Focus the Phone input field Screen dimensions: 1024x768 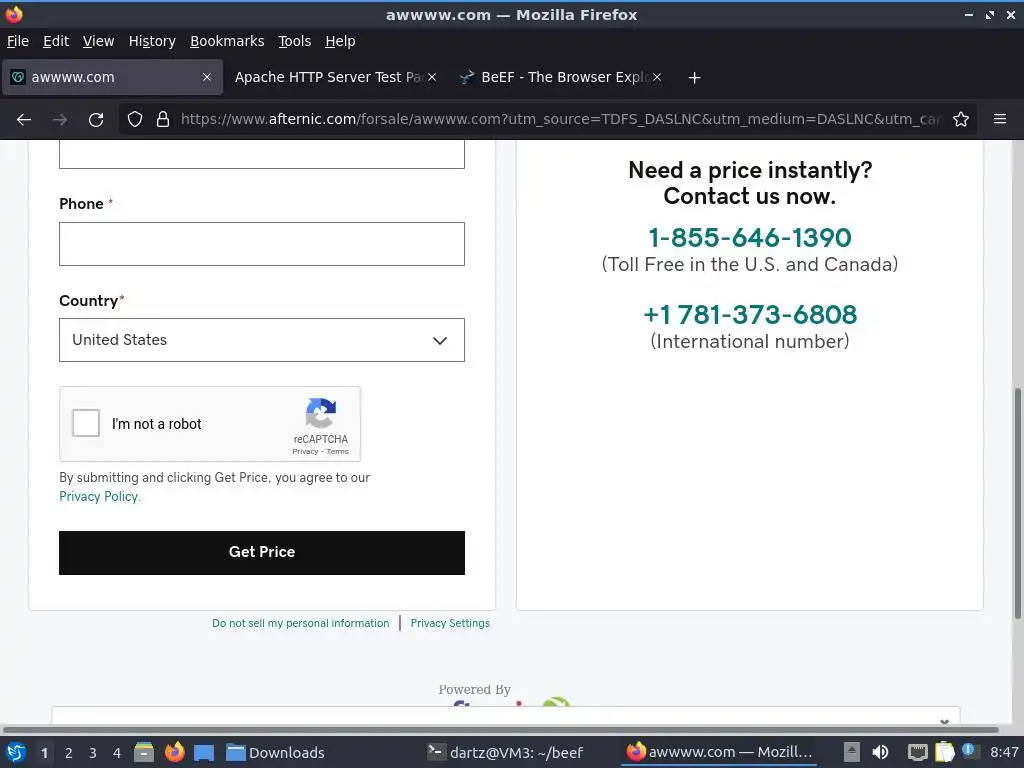point(262,244)
